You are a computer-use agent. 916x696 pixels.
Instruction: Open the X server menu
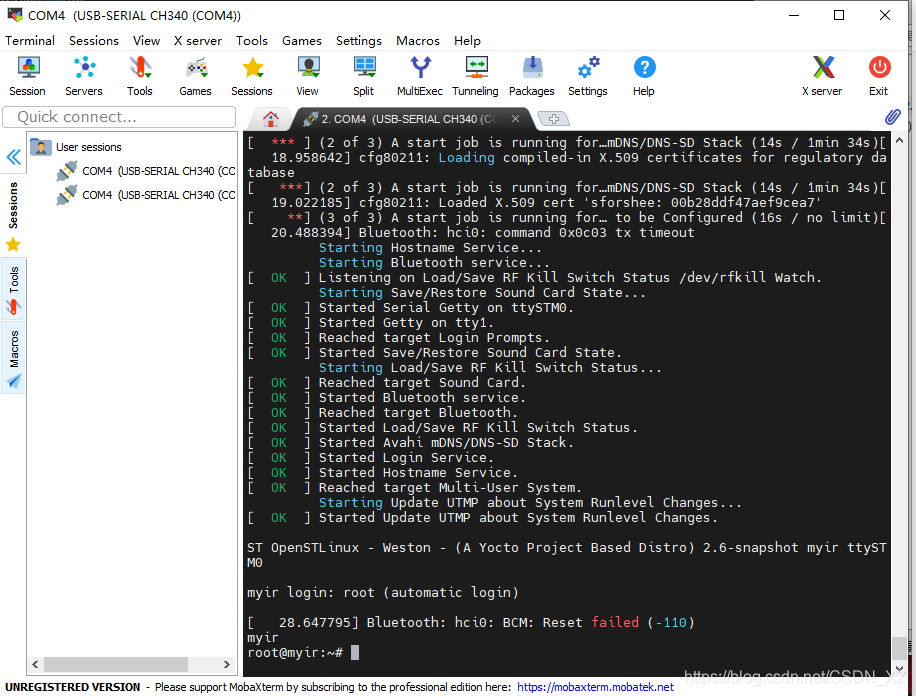click(197, 40)
